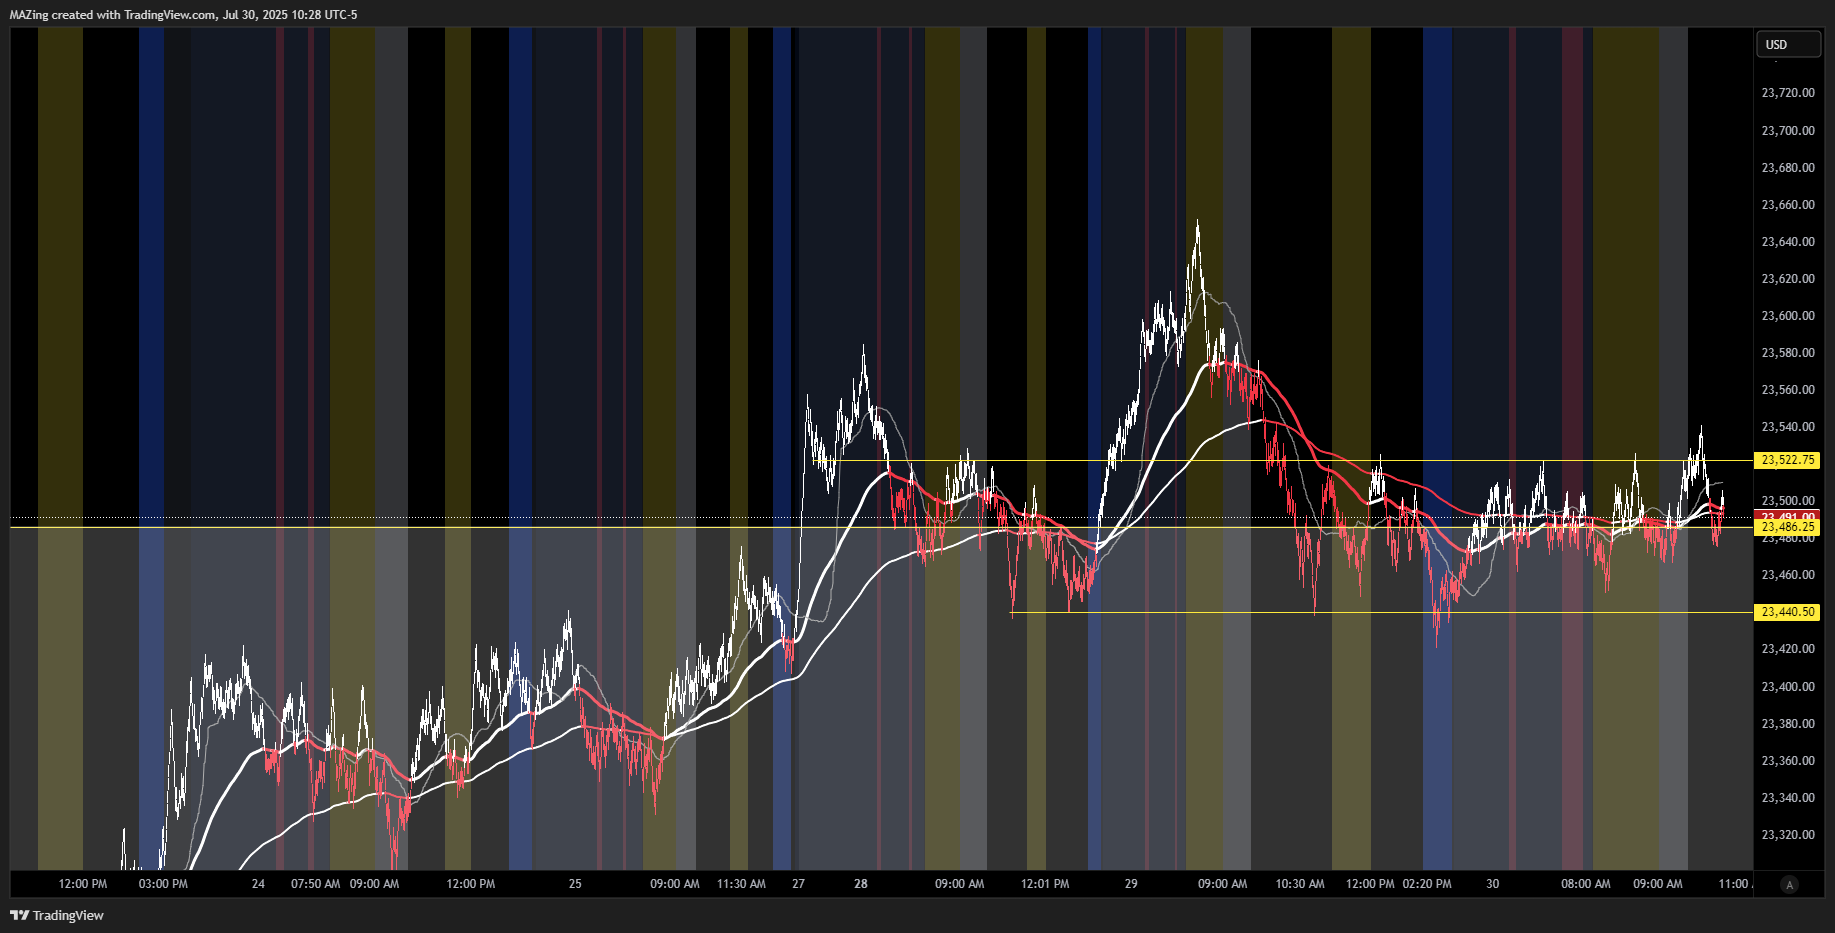This screenshot has width=1835, height=933.
Task: Click the 23,680.00 price axis tick
Action: pyautogui.click(x=1788, y=167)
